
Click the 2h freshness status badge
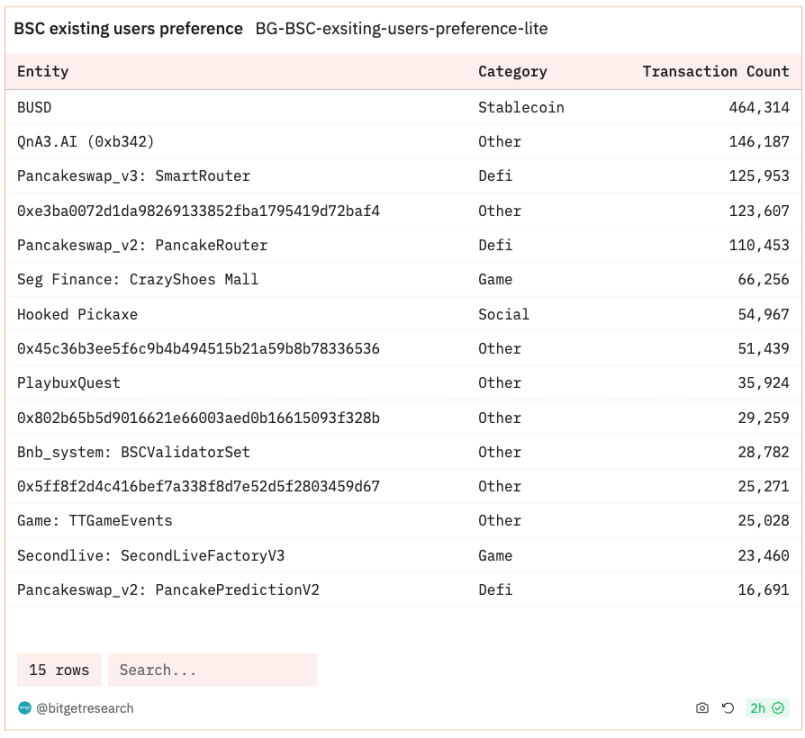(x=767, y=708)
